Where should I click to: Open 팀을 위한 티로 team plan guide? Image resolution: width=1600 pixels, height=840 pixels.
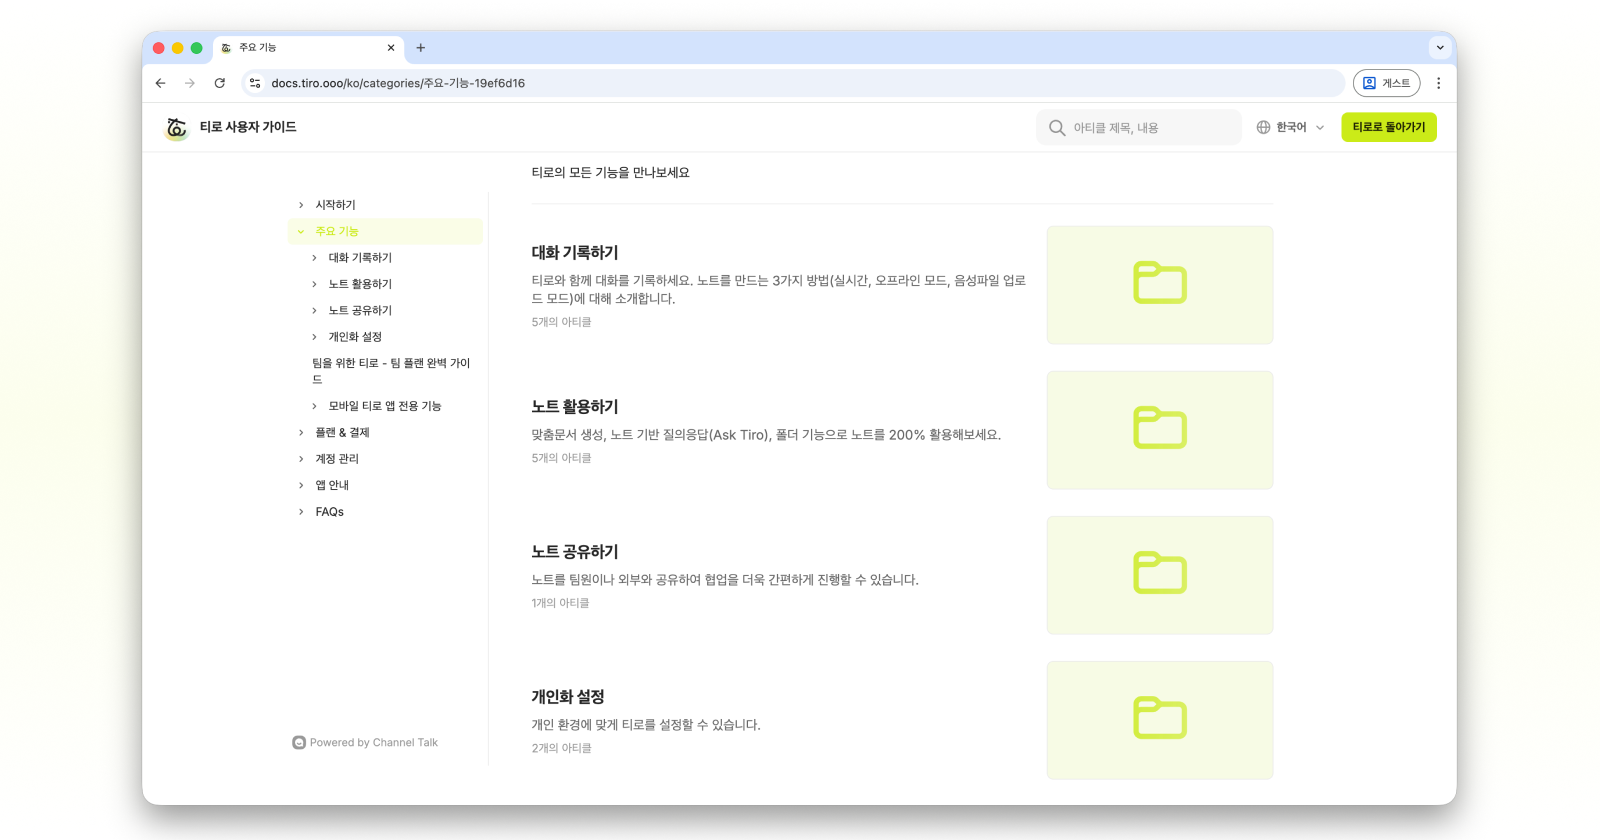(391, 371)
